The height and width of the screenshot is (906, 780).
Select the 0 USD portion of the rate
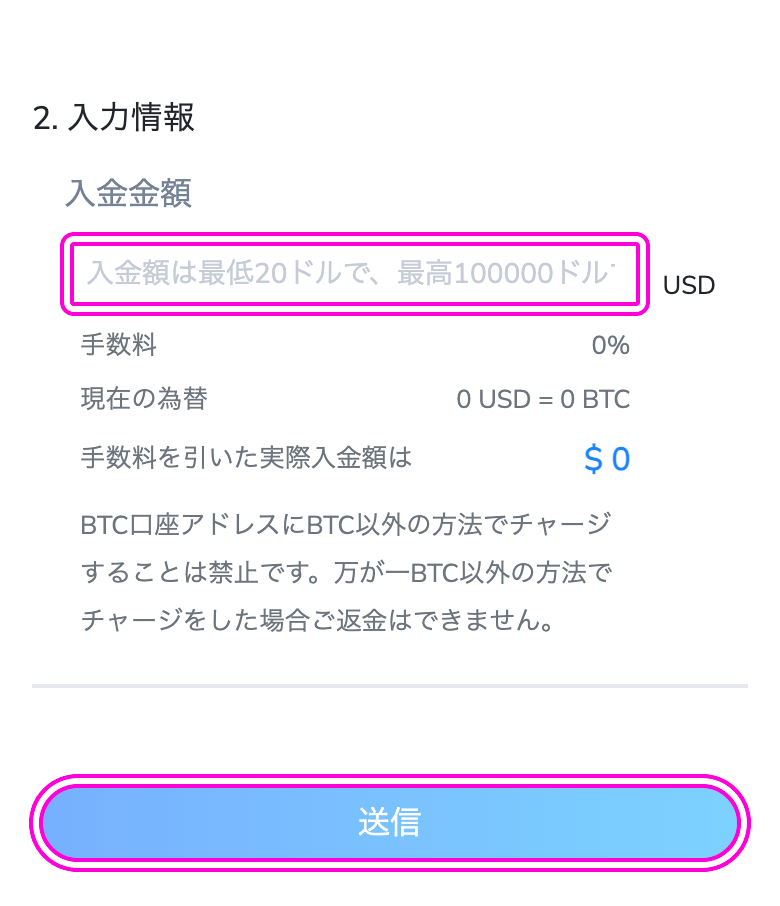pyautogui.click(x=493, y=399)
